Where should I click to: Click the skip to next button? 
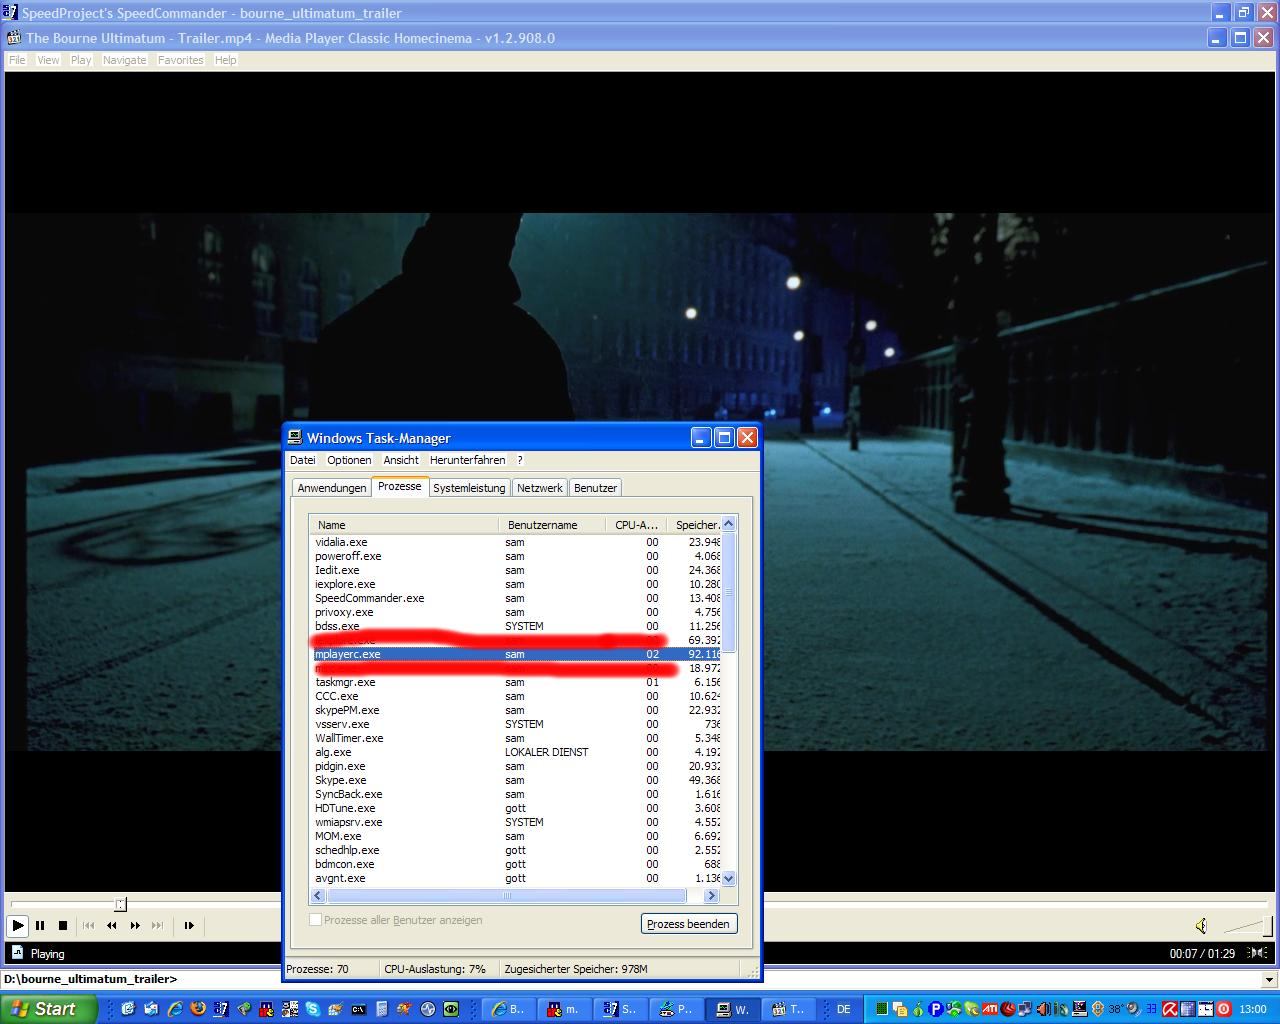pos(157,926)
